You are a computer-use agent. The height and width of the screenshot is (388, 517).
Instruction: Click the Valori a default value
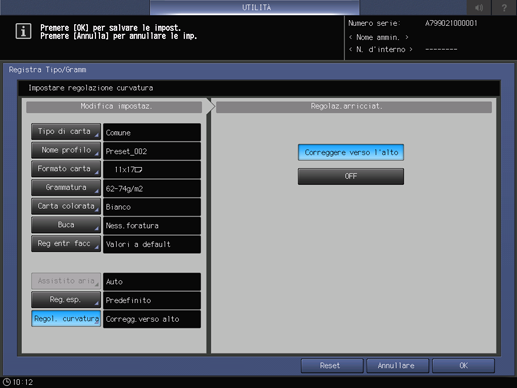(x=152, y=244)
